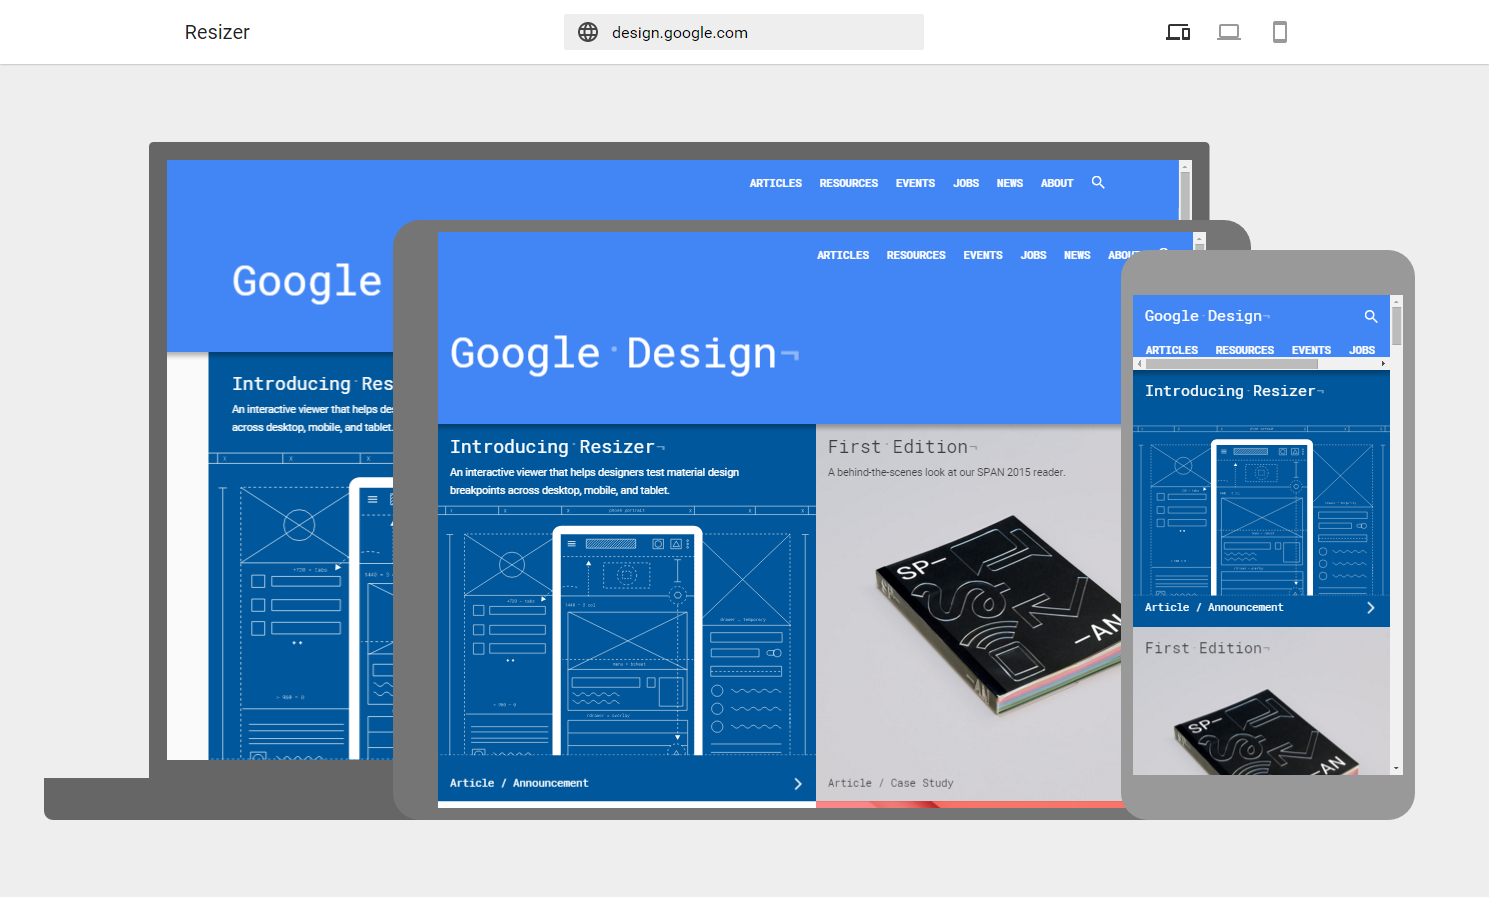The width and height of the screenshot is (1489, 897).
Task: Open EVENTS in the tablet preview nav
Action: (x=983, y=255)
